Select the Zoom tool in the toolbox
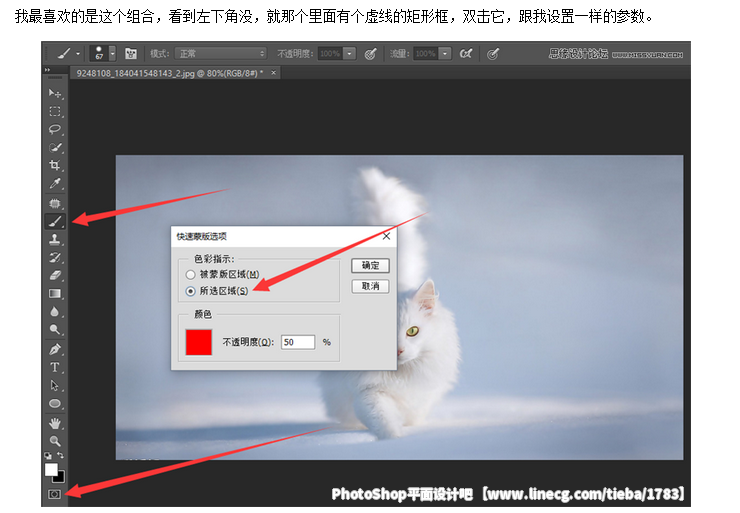 55,441
